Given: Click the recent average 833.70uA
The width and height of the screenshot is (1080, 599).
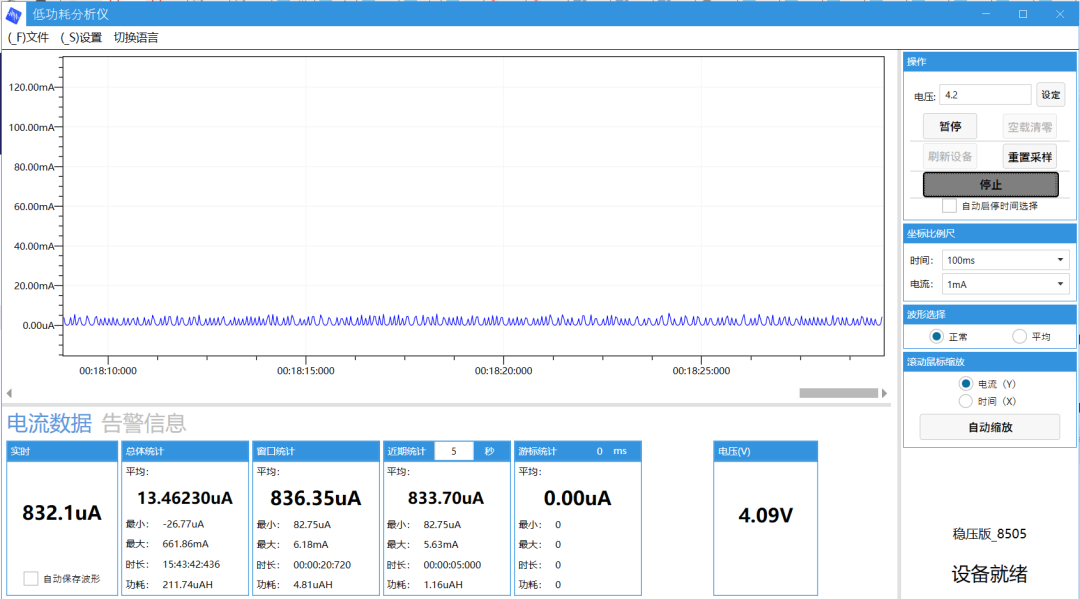Looking at the screenshot, I should (x=446, y=498).
